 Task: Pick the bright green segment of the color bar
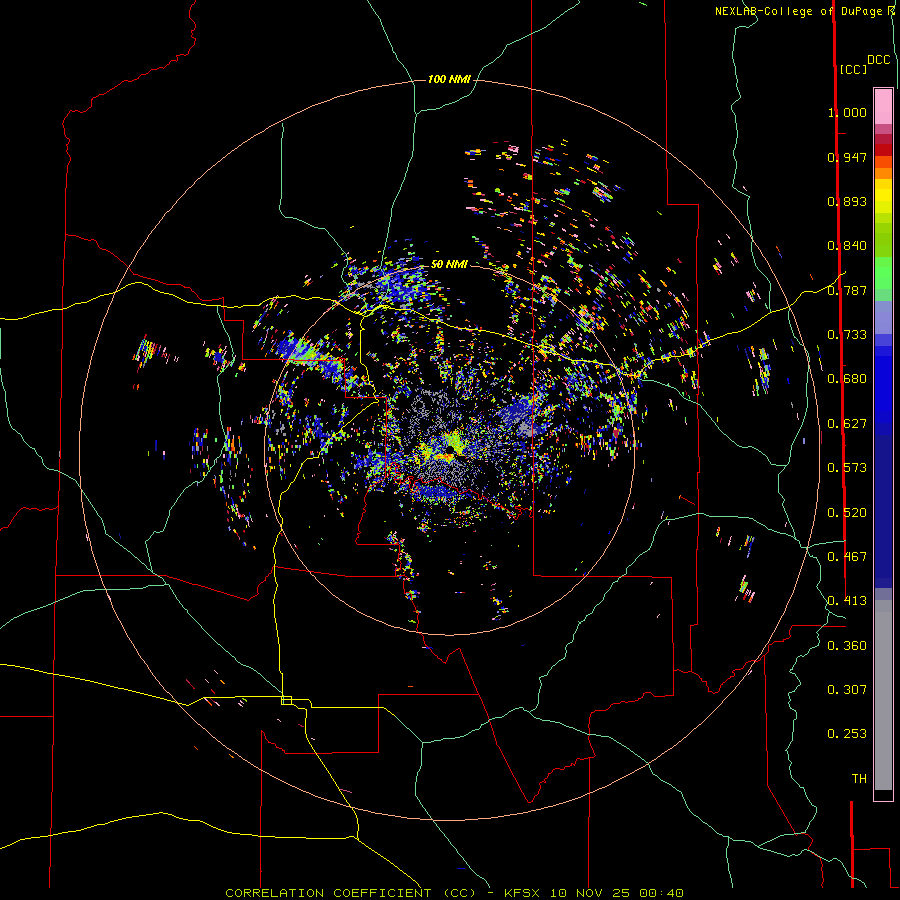click(883, 273)
